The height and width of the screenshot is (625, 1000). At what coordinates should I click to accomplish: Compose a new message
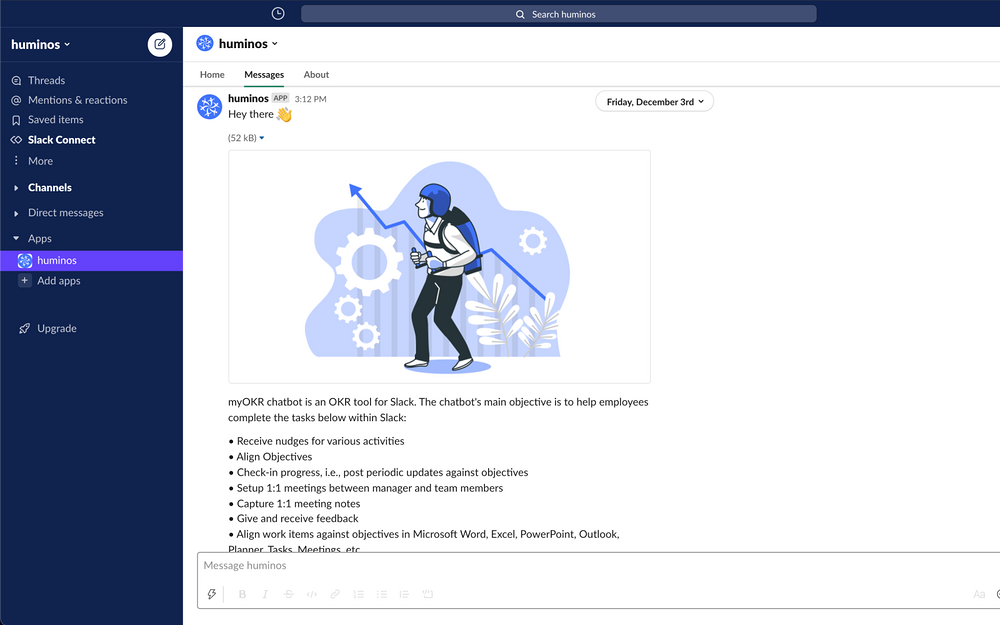[x=159, y=45]
